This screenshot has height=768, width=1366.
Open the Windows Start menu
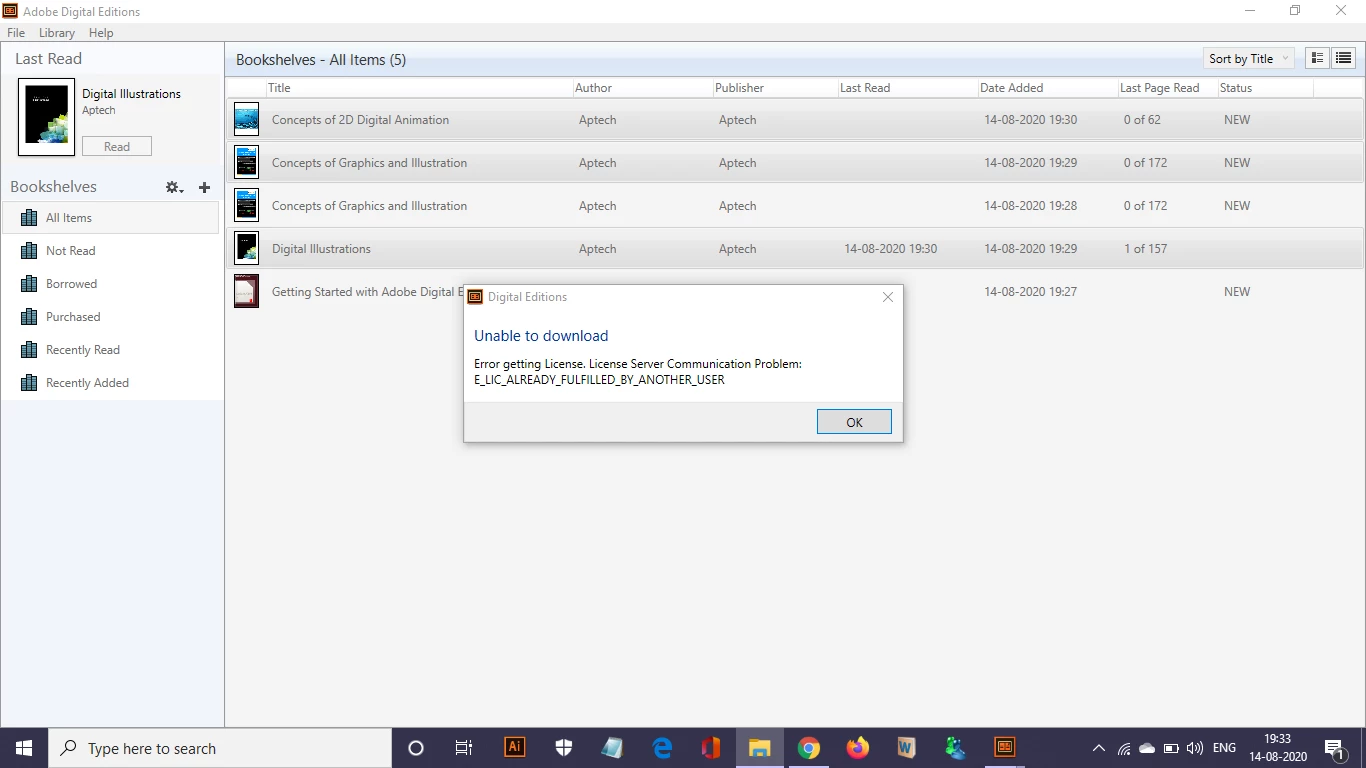[24, 748]
